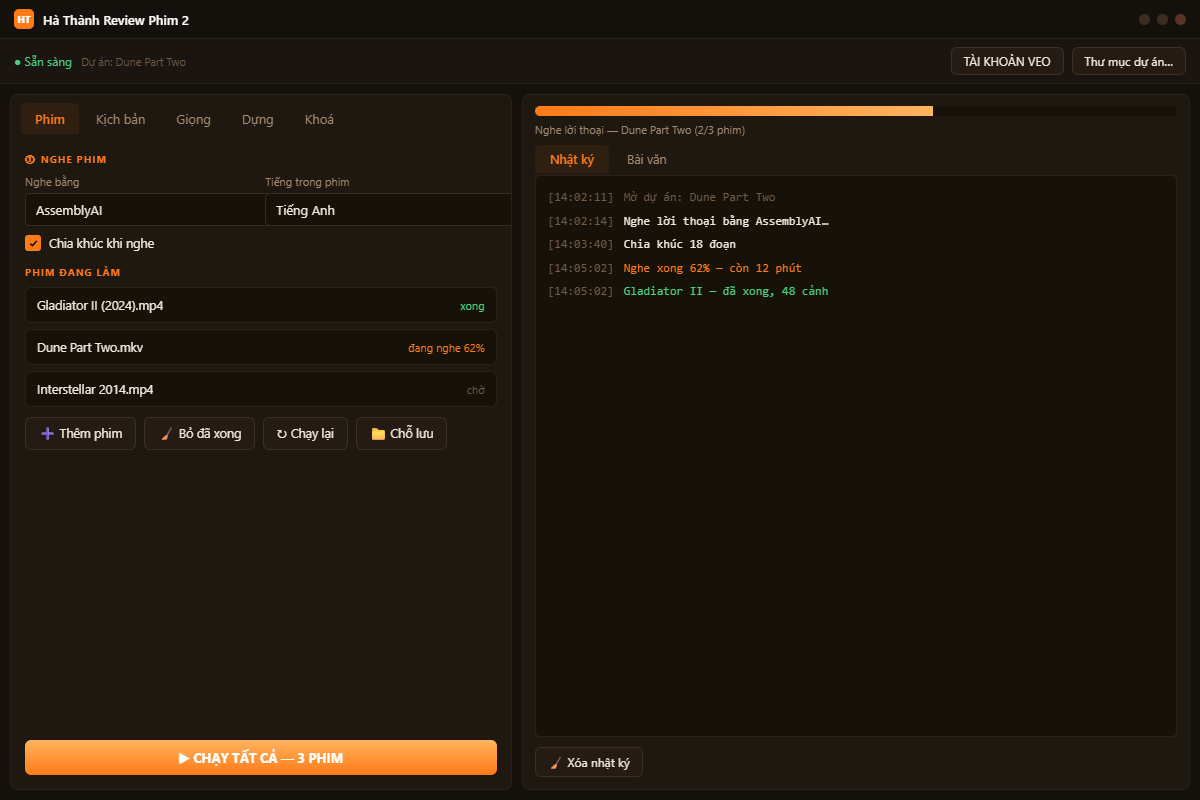Image resolution: width=1200 pixels, height=800 pixels.
Task: Show the Nhật ký log tab
Action: point(572,159)
